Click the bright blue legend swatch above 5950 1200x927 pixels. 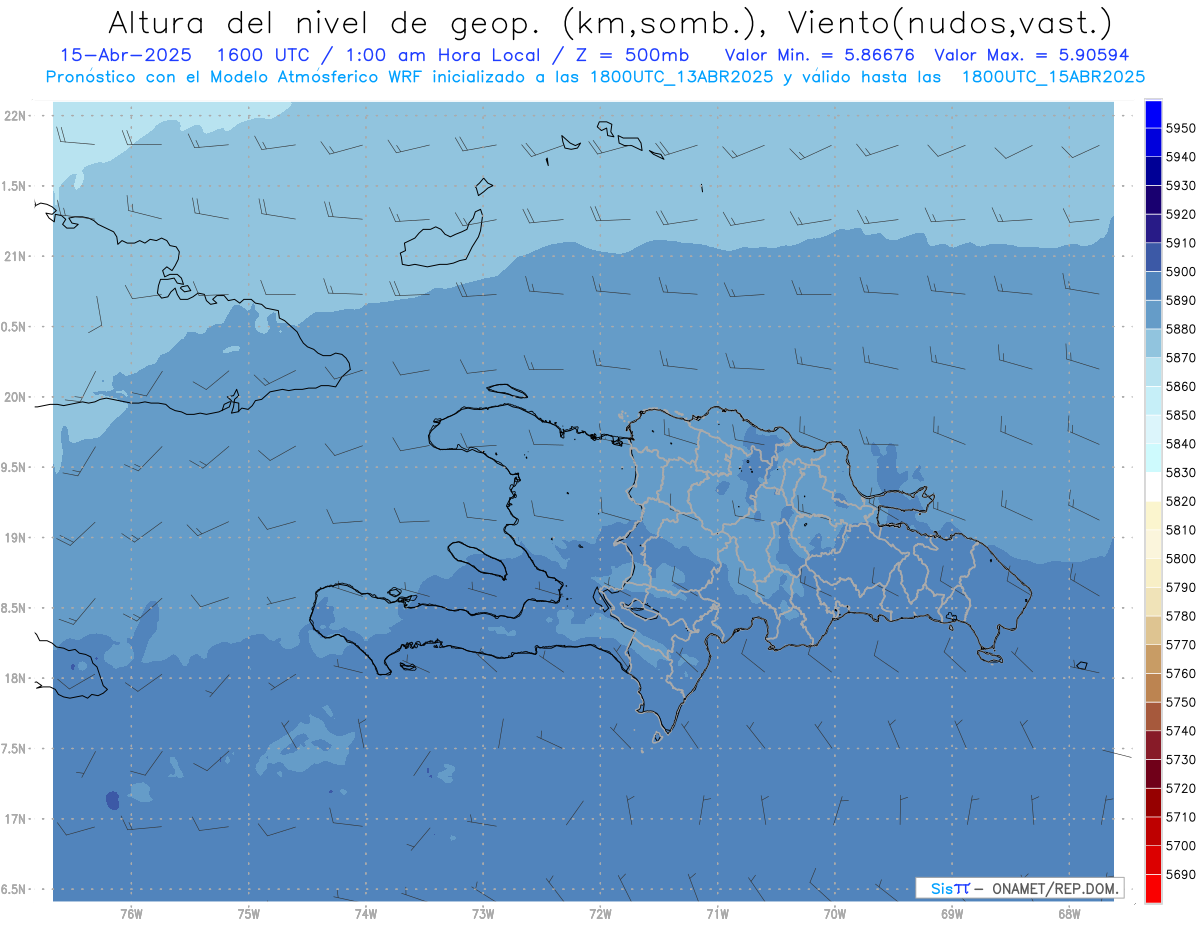point(1153,114)
